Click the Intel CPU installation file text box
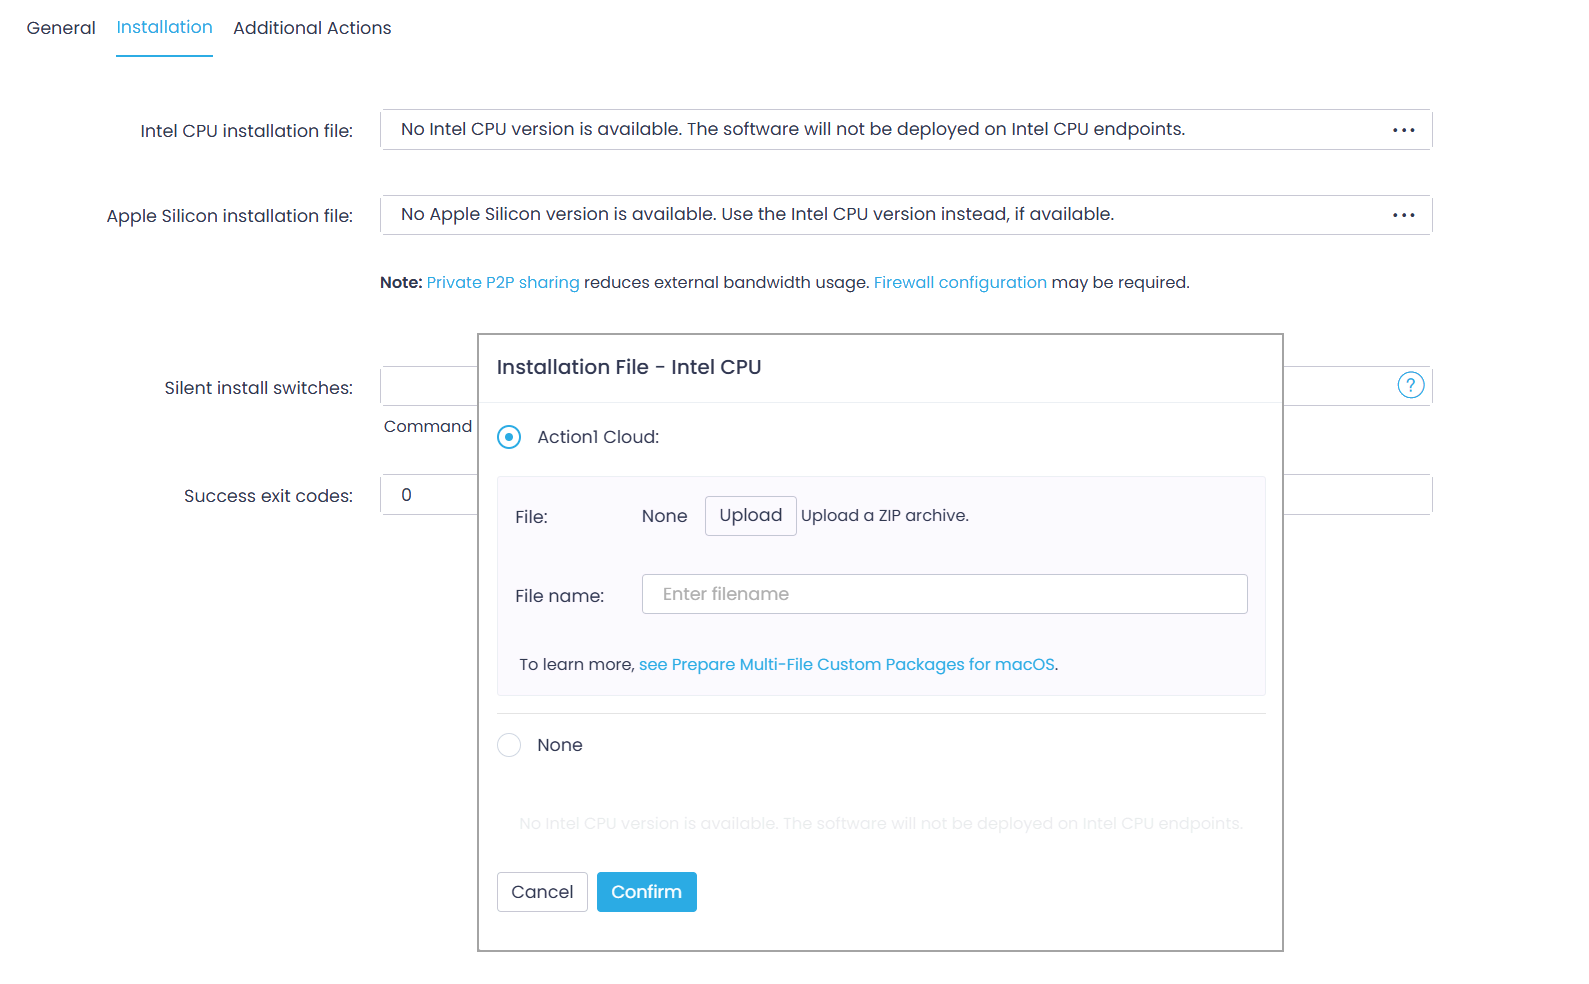Viewport: 1589px width, 984px height. pos(880,130)
